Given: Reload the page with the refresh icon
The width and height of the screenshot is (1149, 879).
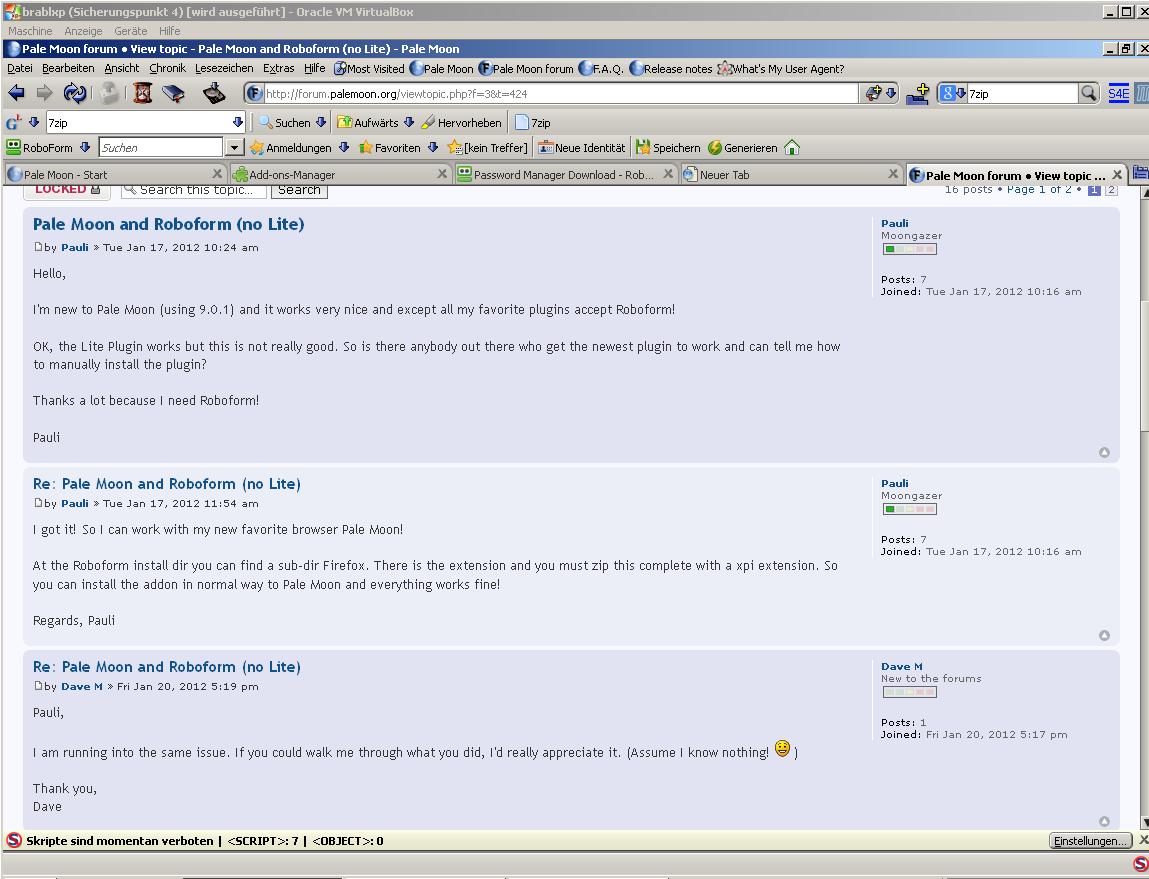Looking at the screenshot, I should (x=75, y=94).
